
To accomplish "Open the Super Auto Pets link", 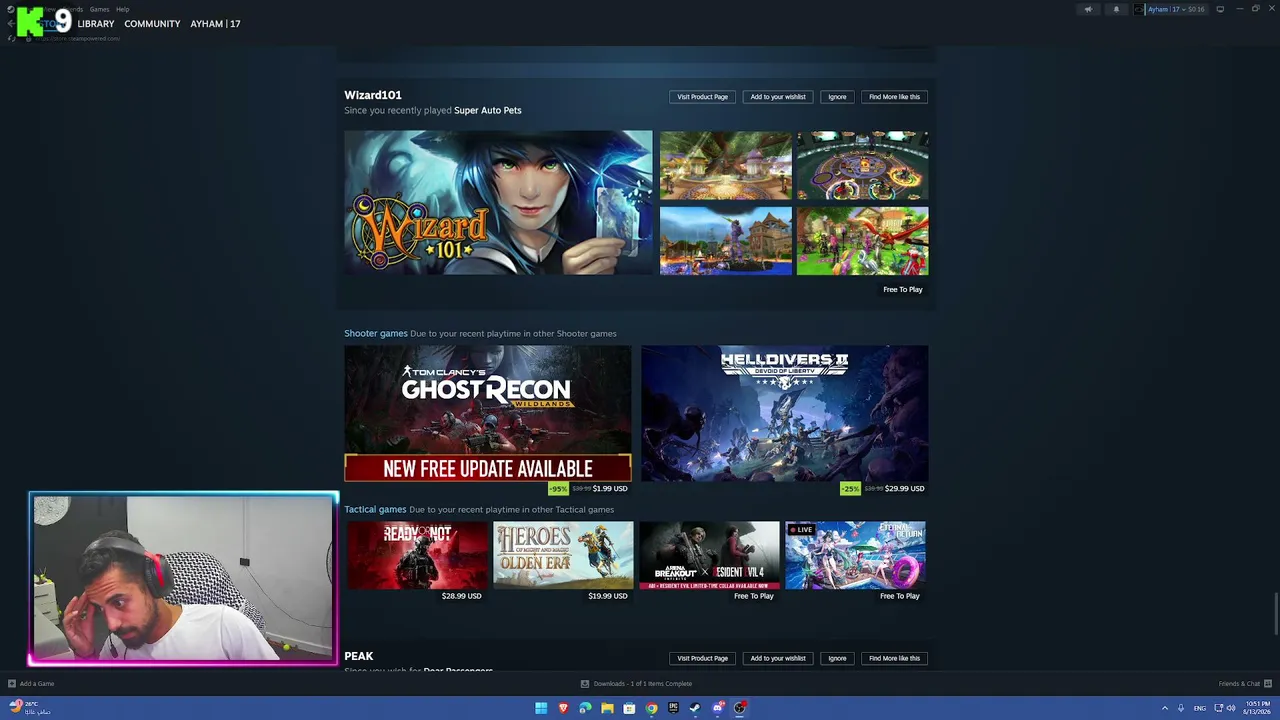I will click(488, 110).
